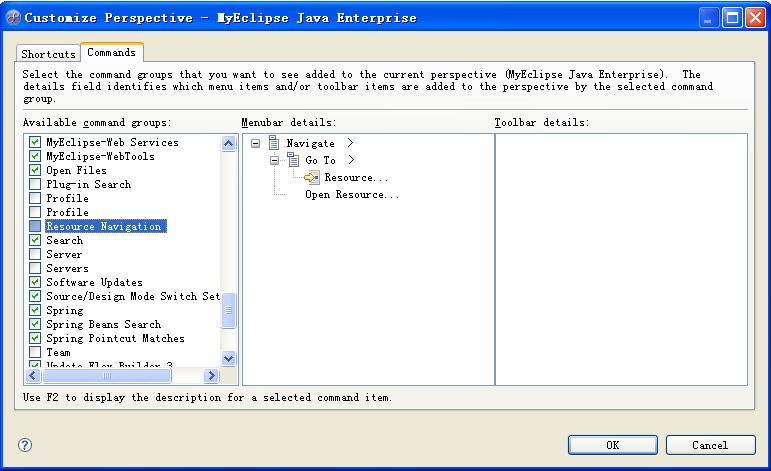Maximize the Customize Perspective dialog

pos(732,18)
